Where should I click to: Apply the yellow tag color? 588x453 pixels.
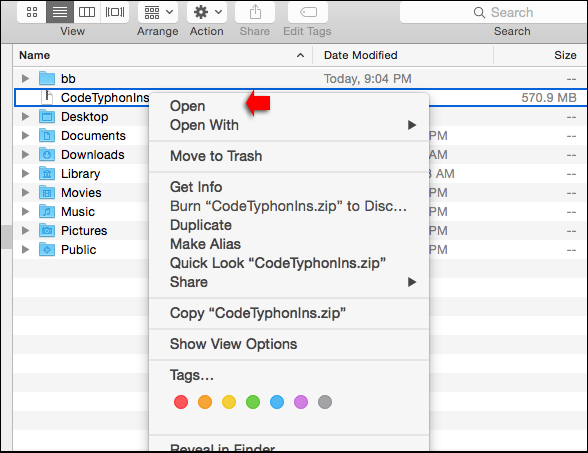229,402
